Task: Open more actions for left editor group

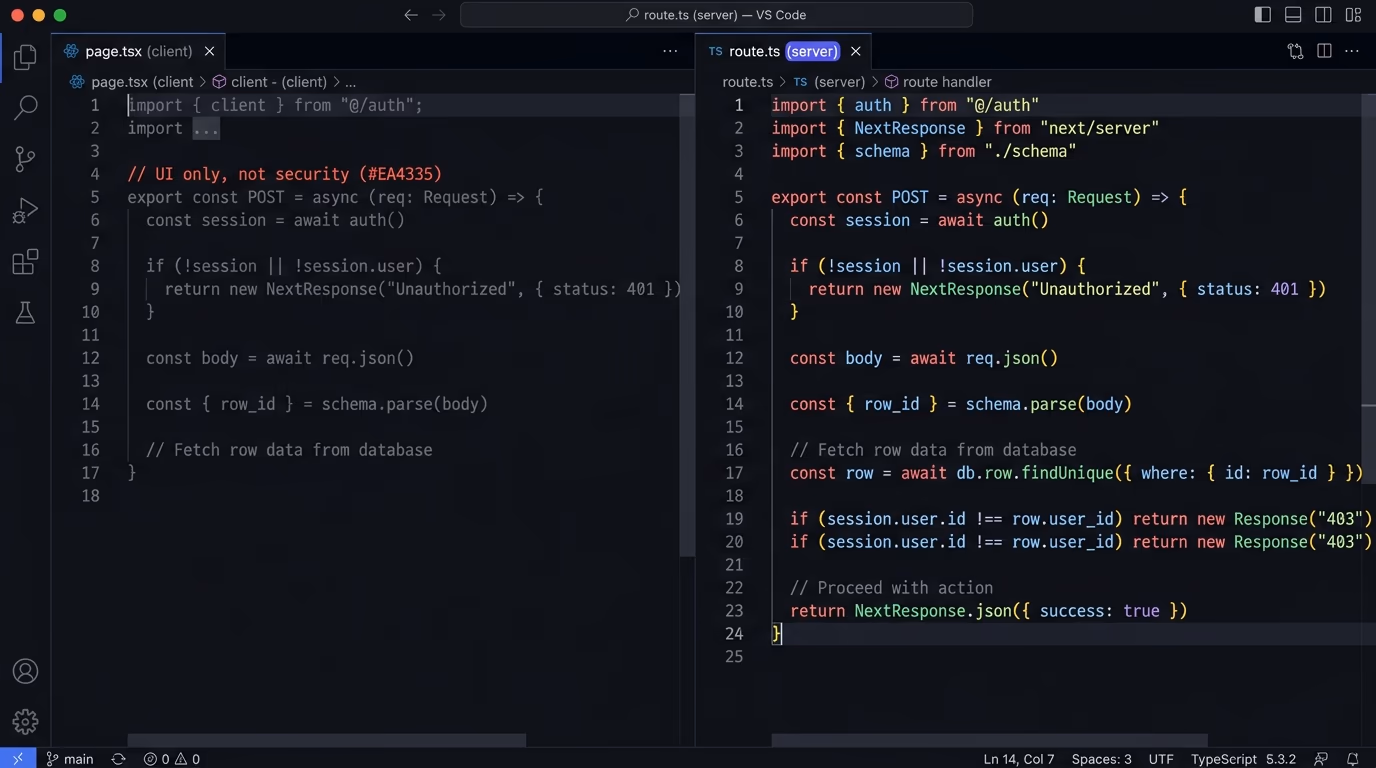Action: (670, 51)
